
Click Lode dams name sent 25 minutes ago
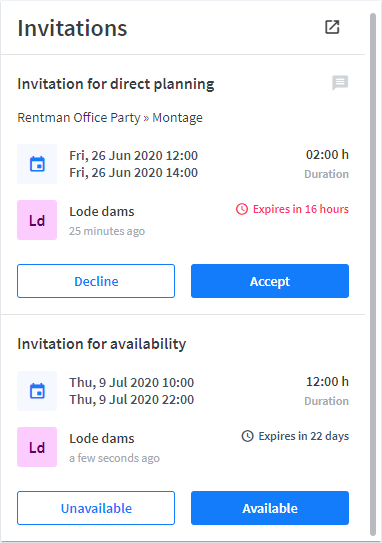pos(102,212)
